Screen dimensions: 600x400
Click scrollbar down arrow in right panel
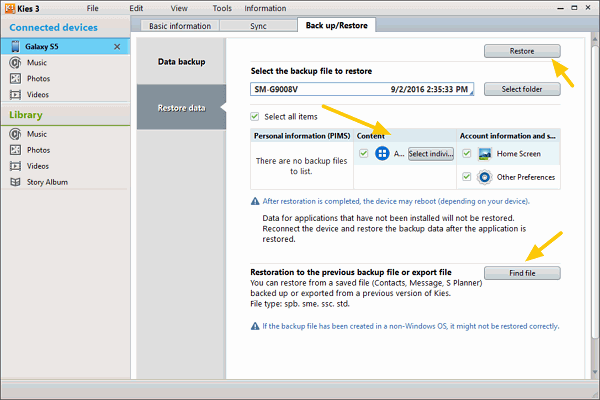click(595, 372)
